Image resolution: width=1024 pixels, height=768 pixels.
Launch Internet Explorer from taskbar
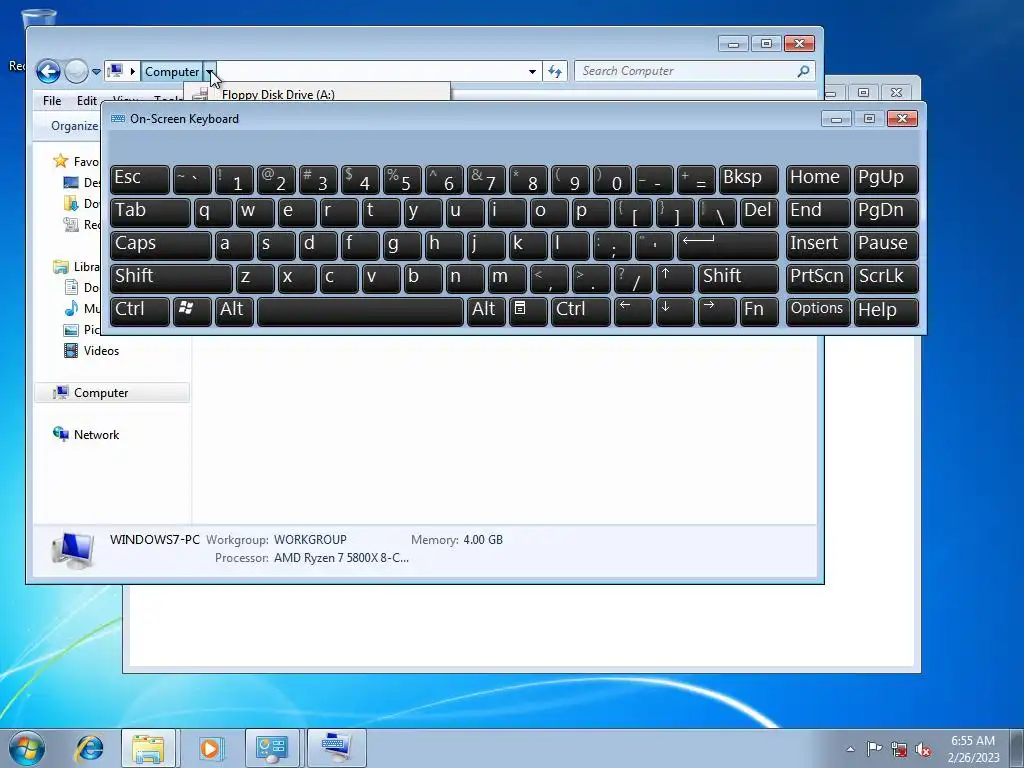tap(89, 748)
